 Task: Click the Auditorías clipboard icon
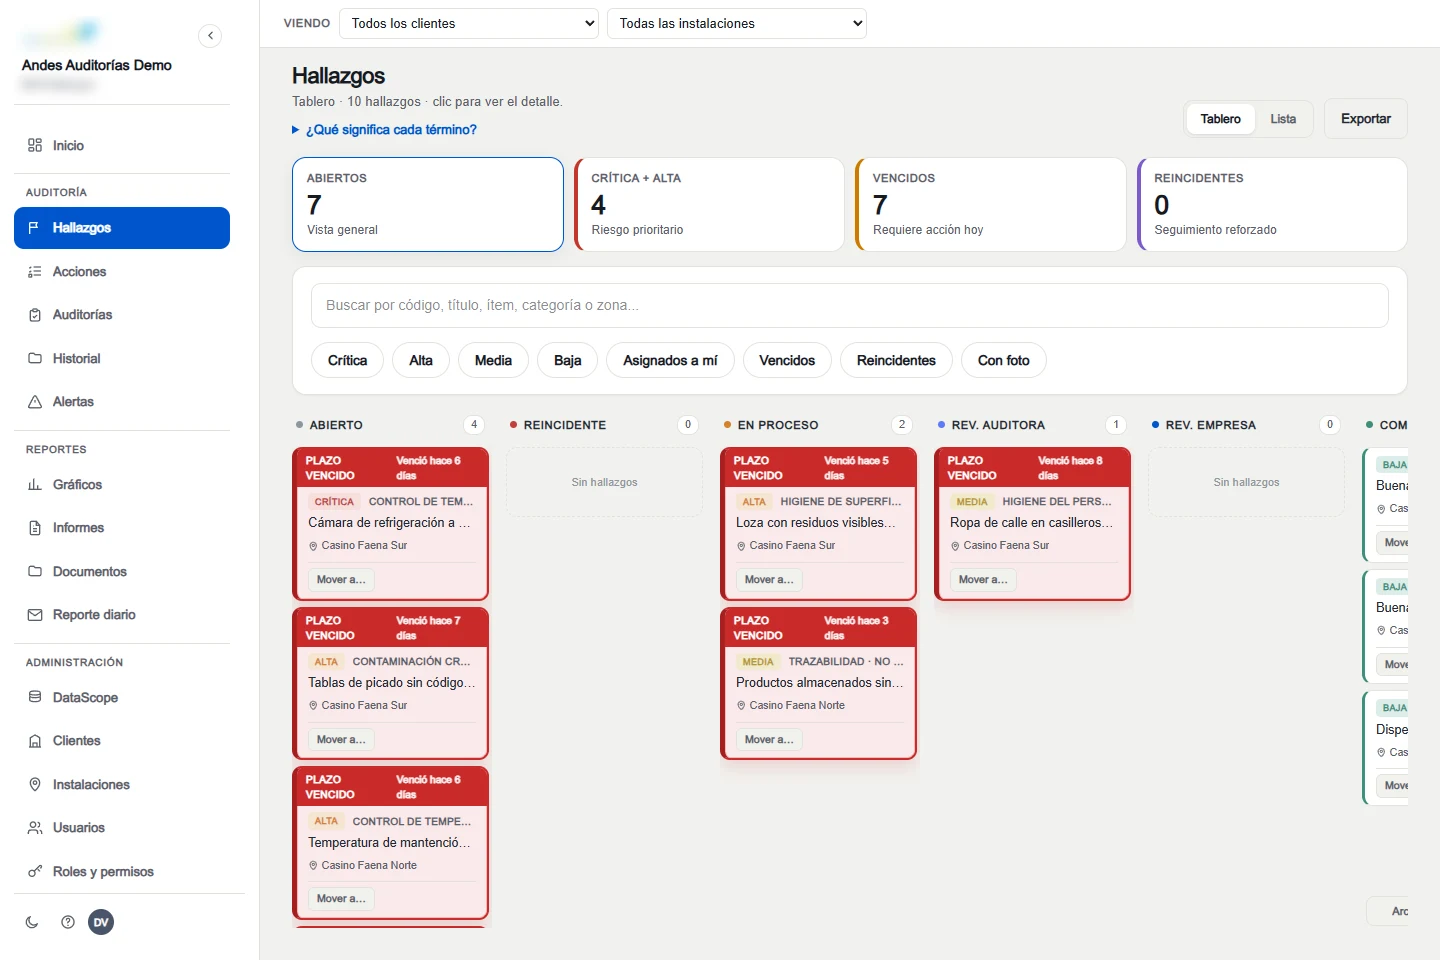(x=35, y=315)
